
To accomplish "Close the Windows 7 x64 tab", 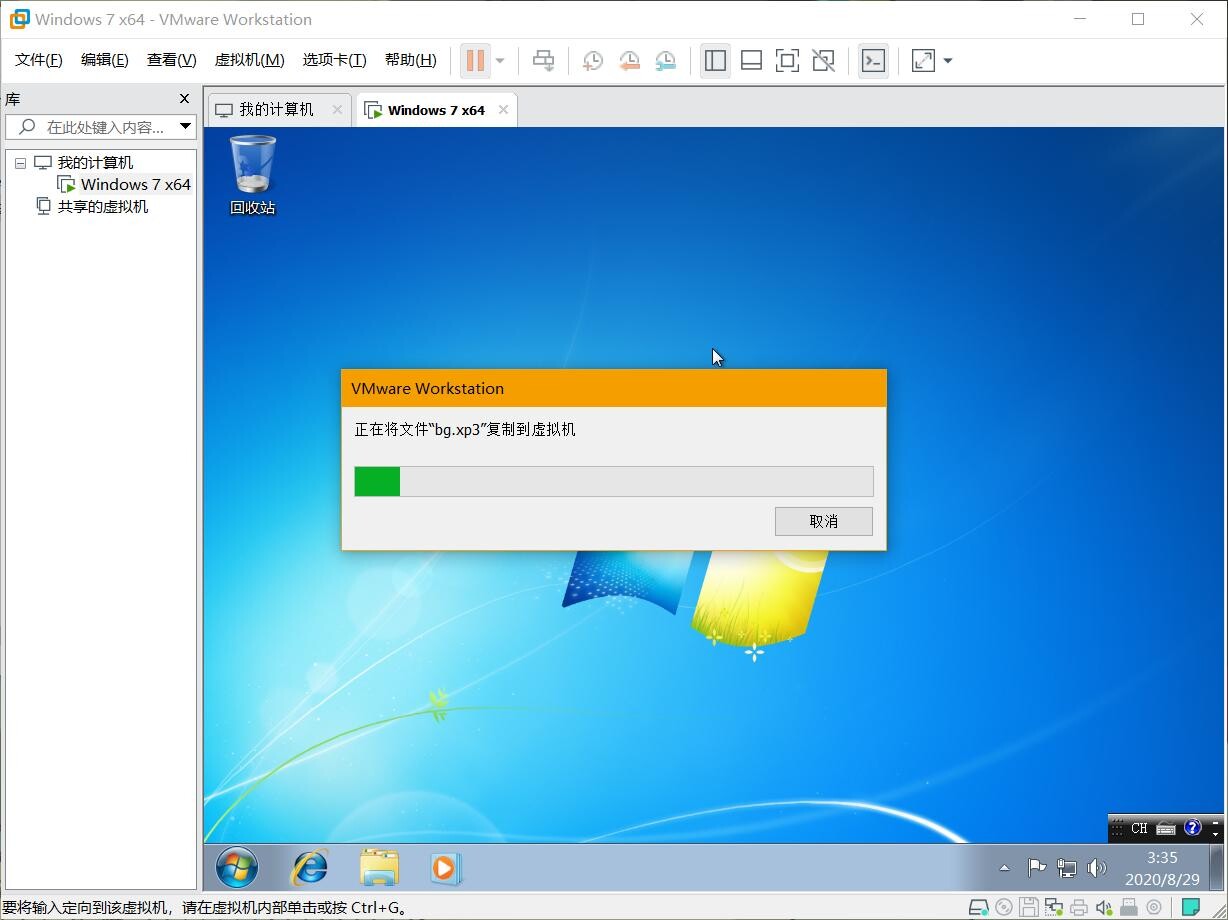I will 503,110.
